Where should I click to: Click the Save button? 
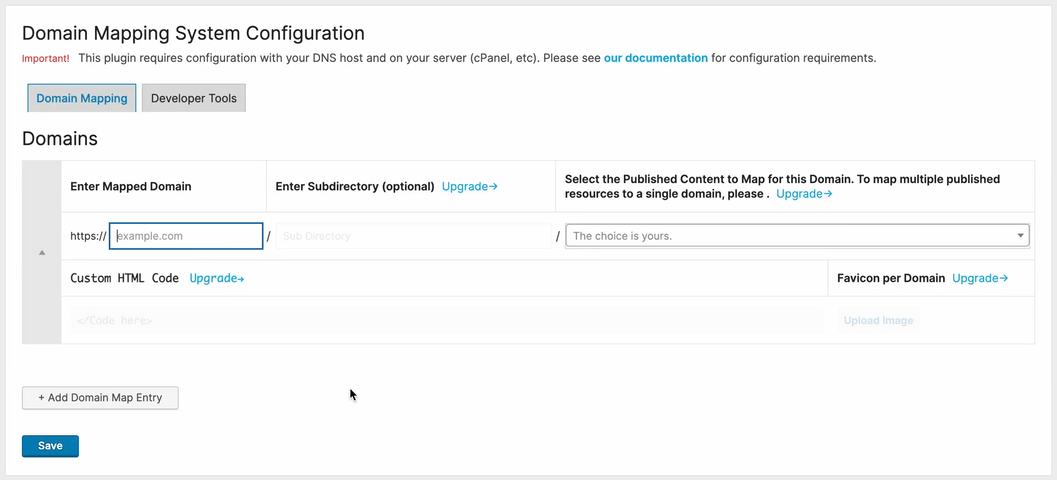point(51,446)
